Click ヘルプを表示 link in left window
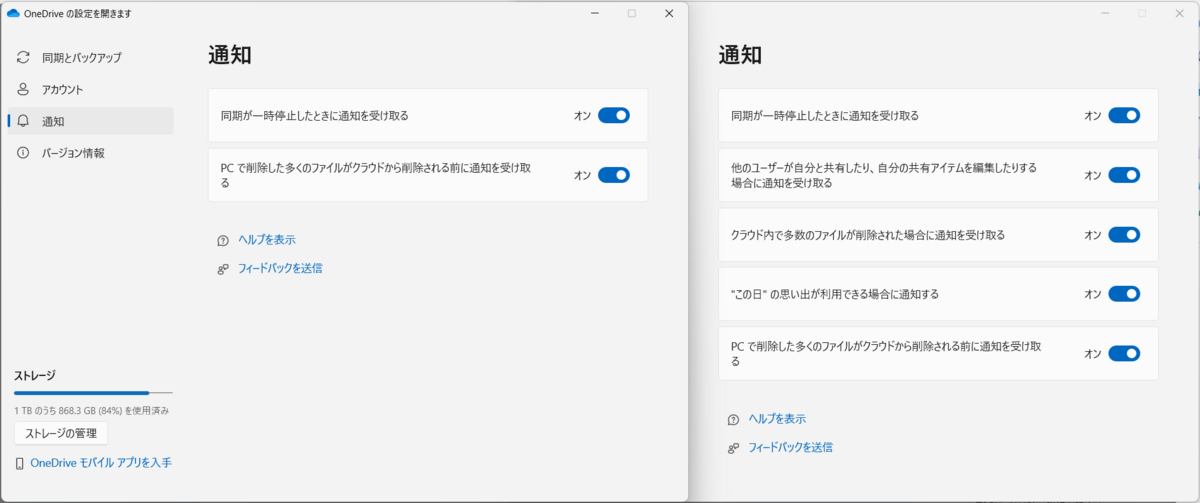This screenshot has width=1200, height=503. (267, 240)
